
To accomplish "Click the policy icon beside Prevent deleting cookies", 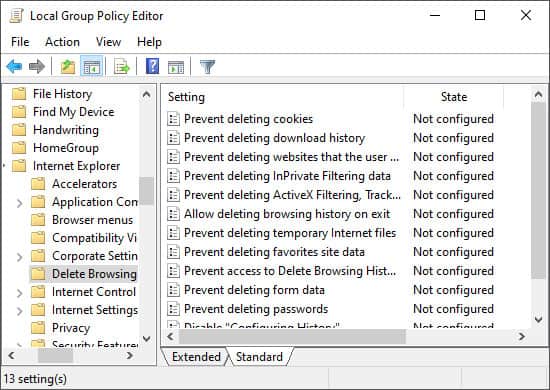I will click(x=173, y=119).
